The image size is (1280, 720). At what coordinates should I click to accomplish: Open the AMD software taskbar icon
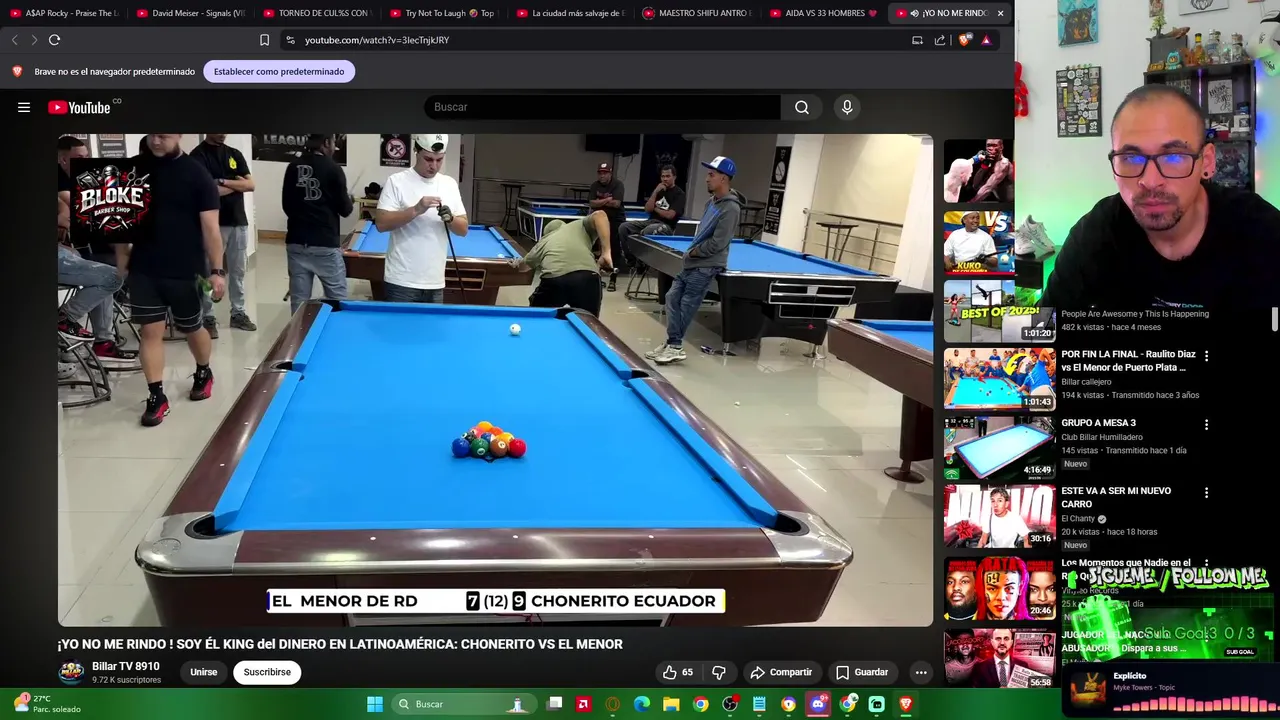tap(583, 704)
